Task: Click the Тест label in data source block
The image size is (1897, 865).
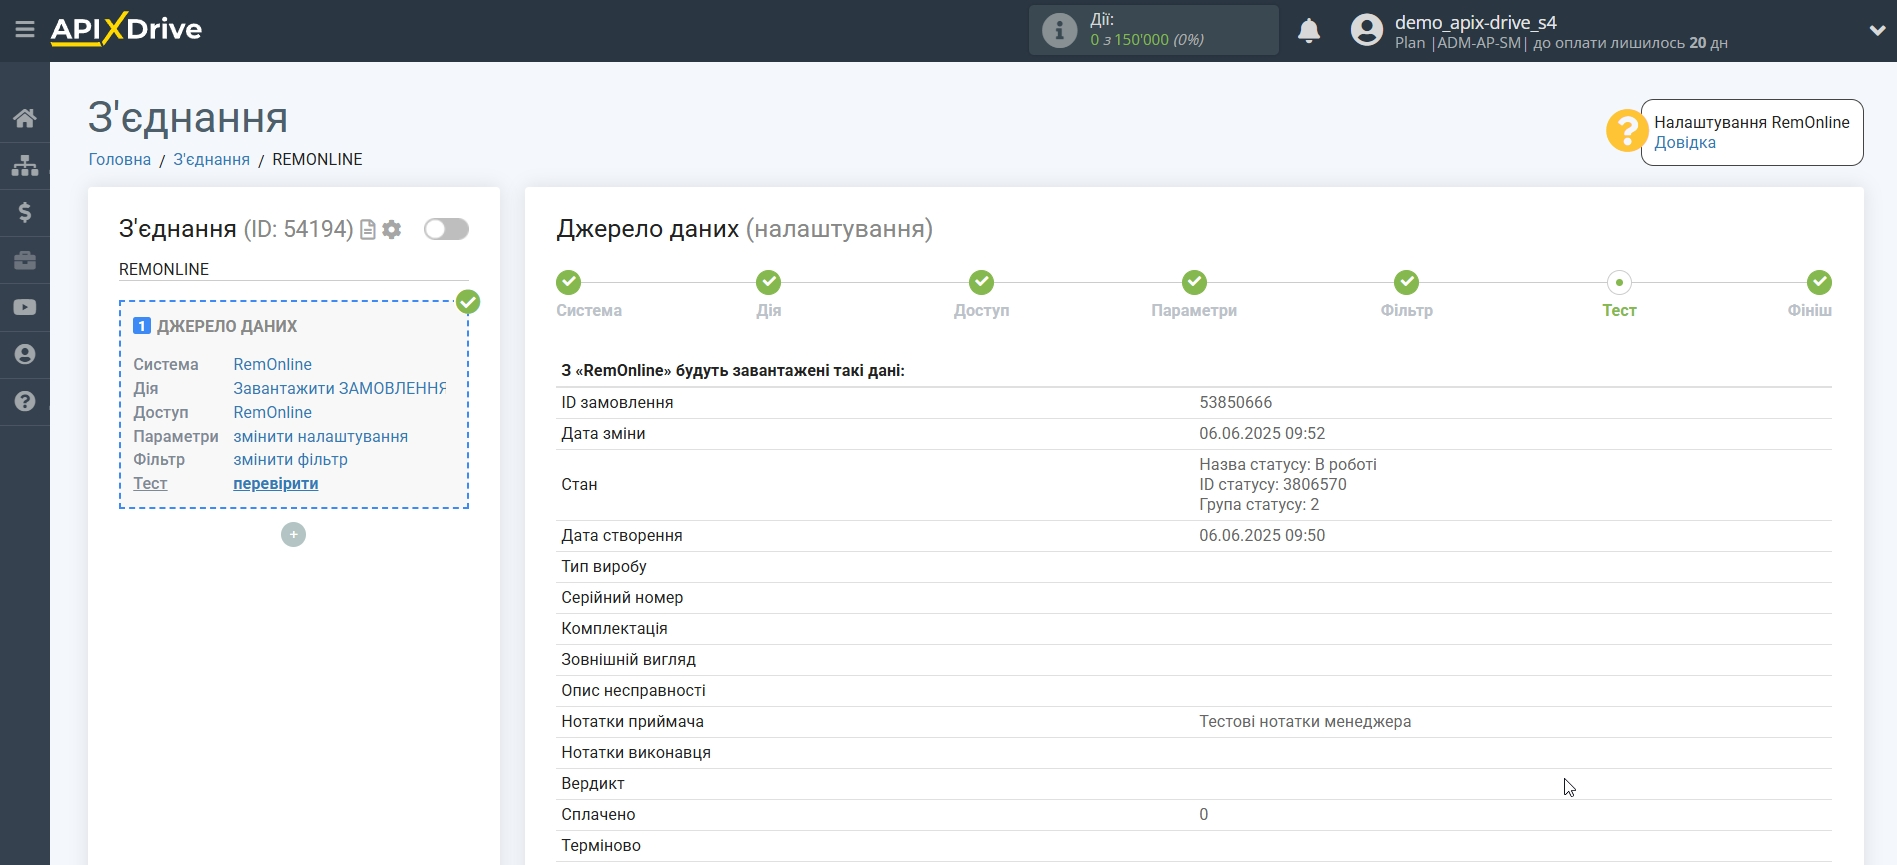Action: click(x=150, y=483)
